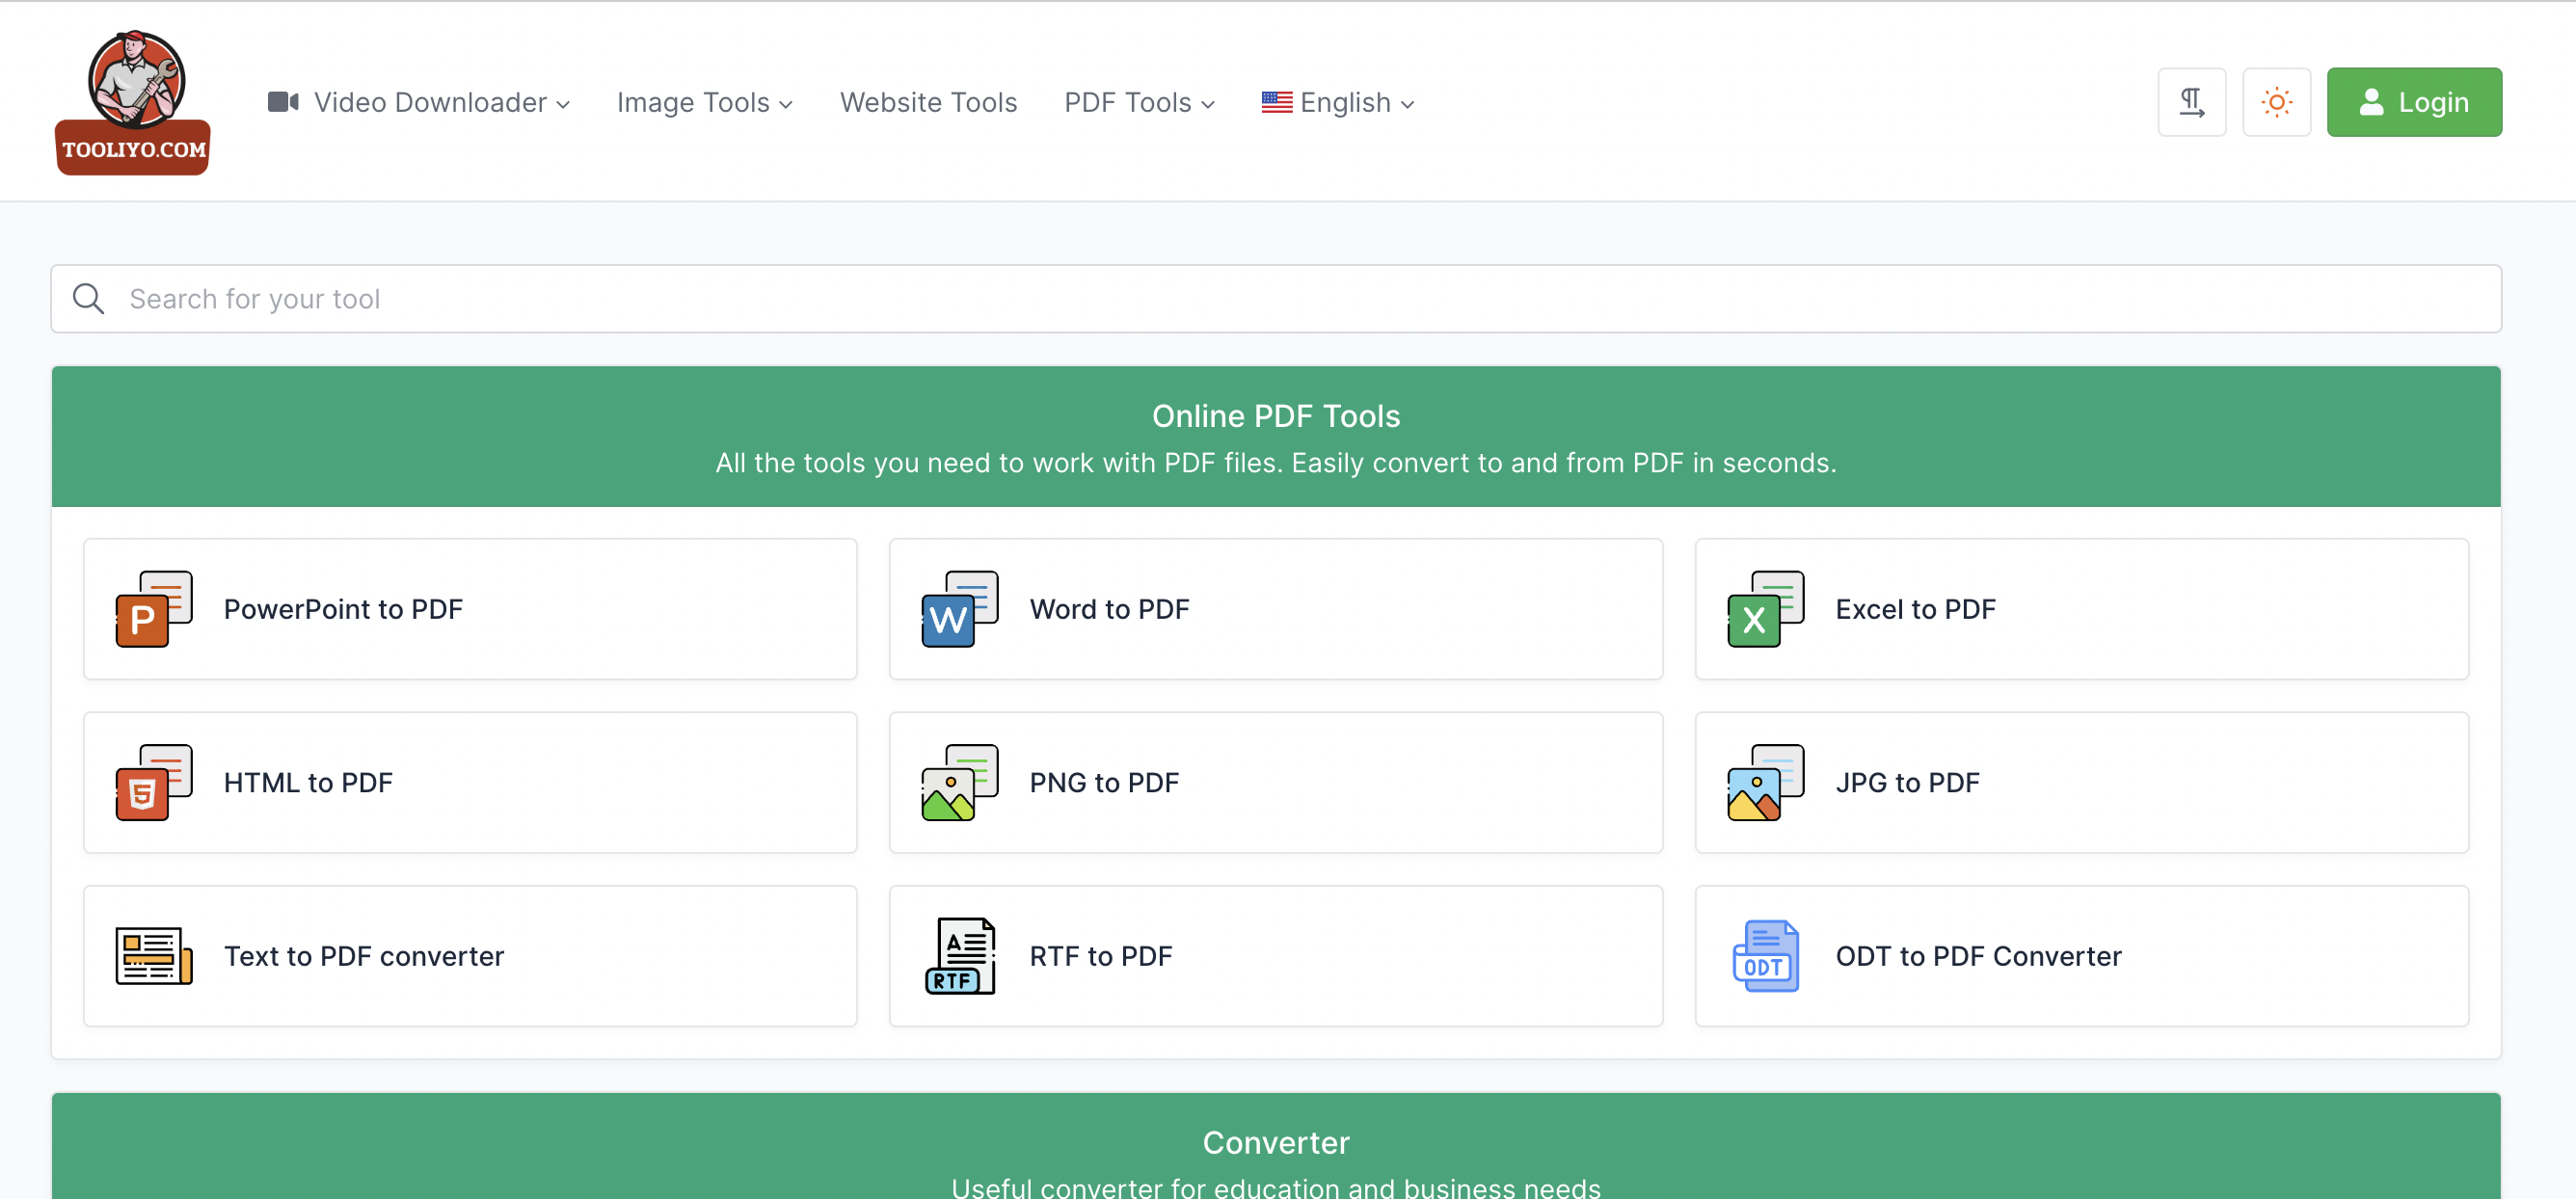This screenshot has height=1199, width=2576.
Task: Toggle light/dark mode with the sun icon
Action: coord(2276,102)
